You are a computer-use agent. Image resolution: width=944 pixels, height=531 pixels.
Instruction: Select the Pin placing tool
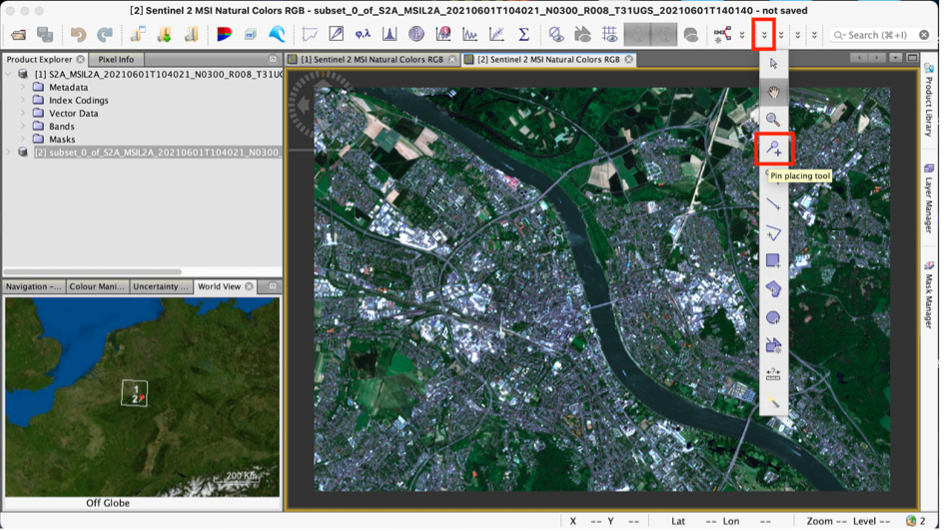(x=774, y=150)
